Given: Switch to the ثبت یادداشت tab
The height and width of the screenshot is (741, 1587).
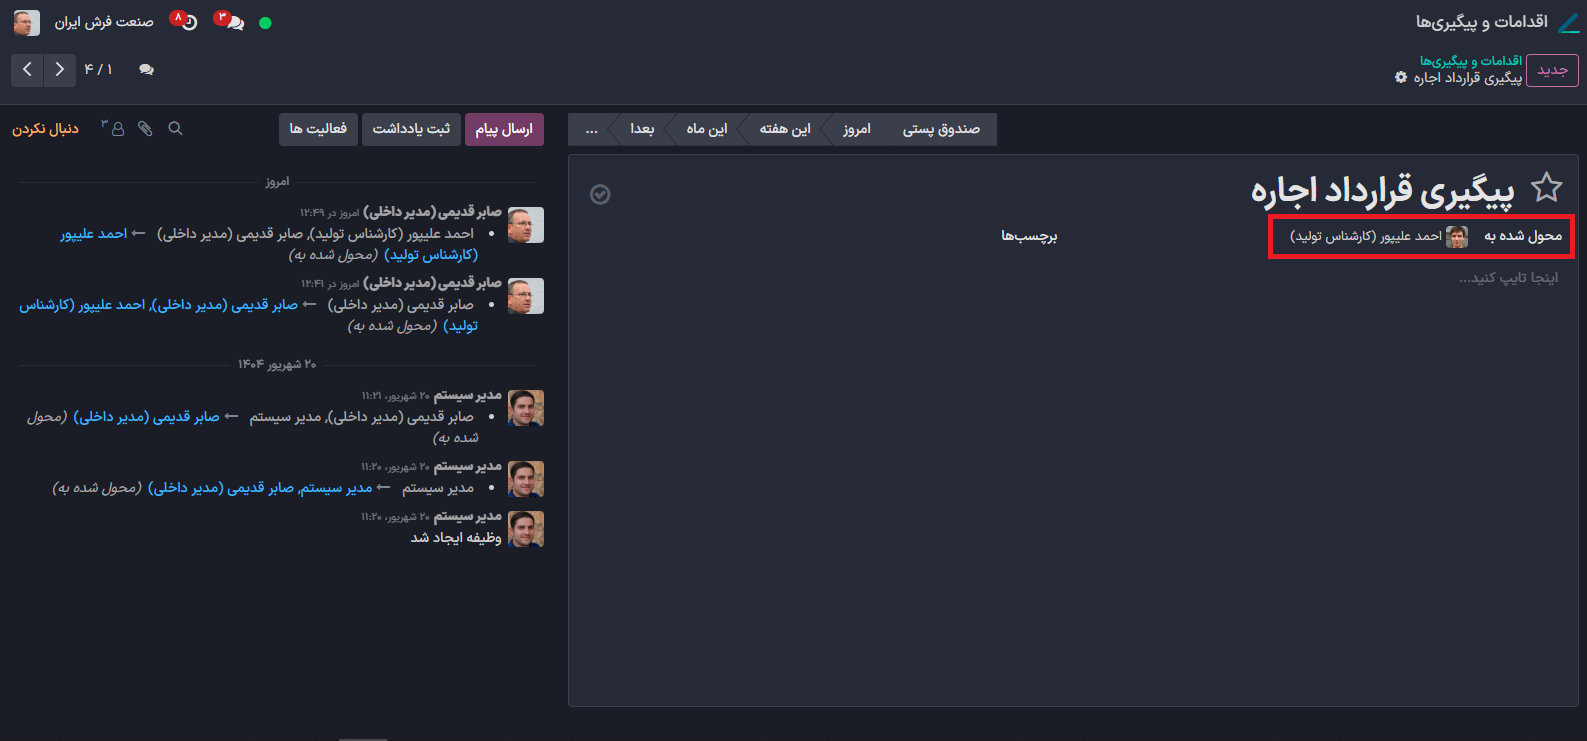Looking at the screenshot, I should 411,130.
